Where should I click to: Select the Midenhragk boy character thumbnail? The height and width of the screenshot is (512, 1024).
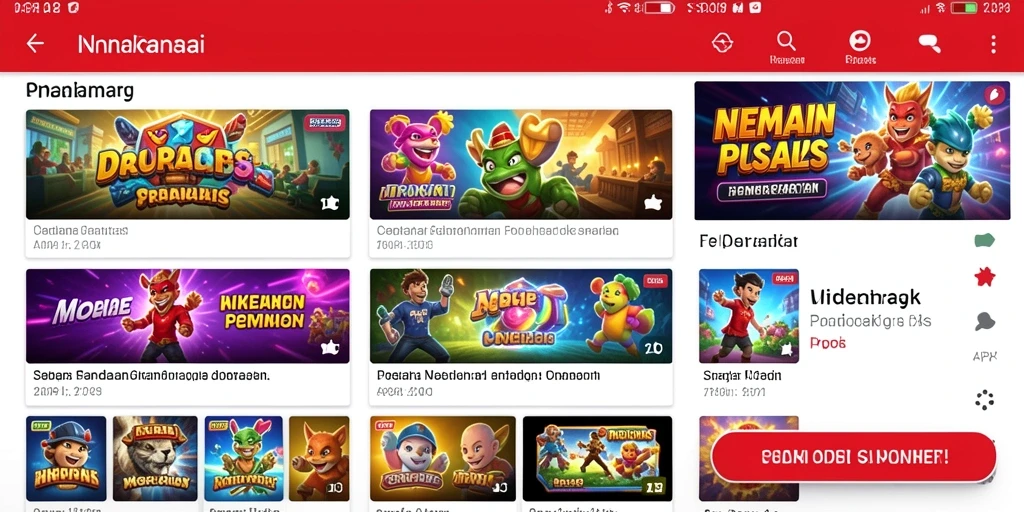pos(748,316)
